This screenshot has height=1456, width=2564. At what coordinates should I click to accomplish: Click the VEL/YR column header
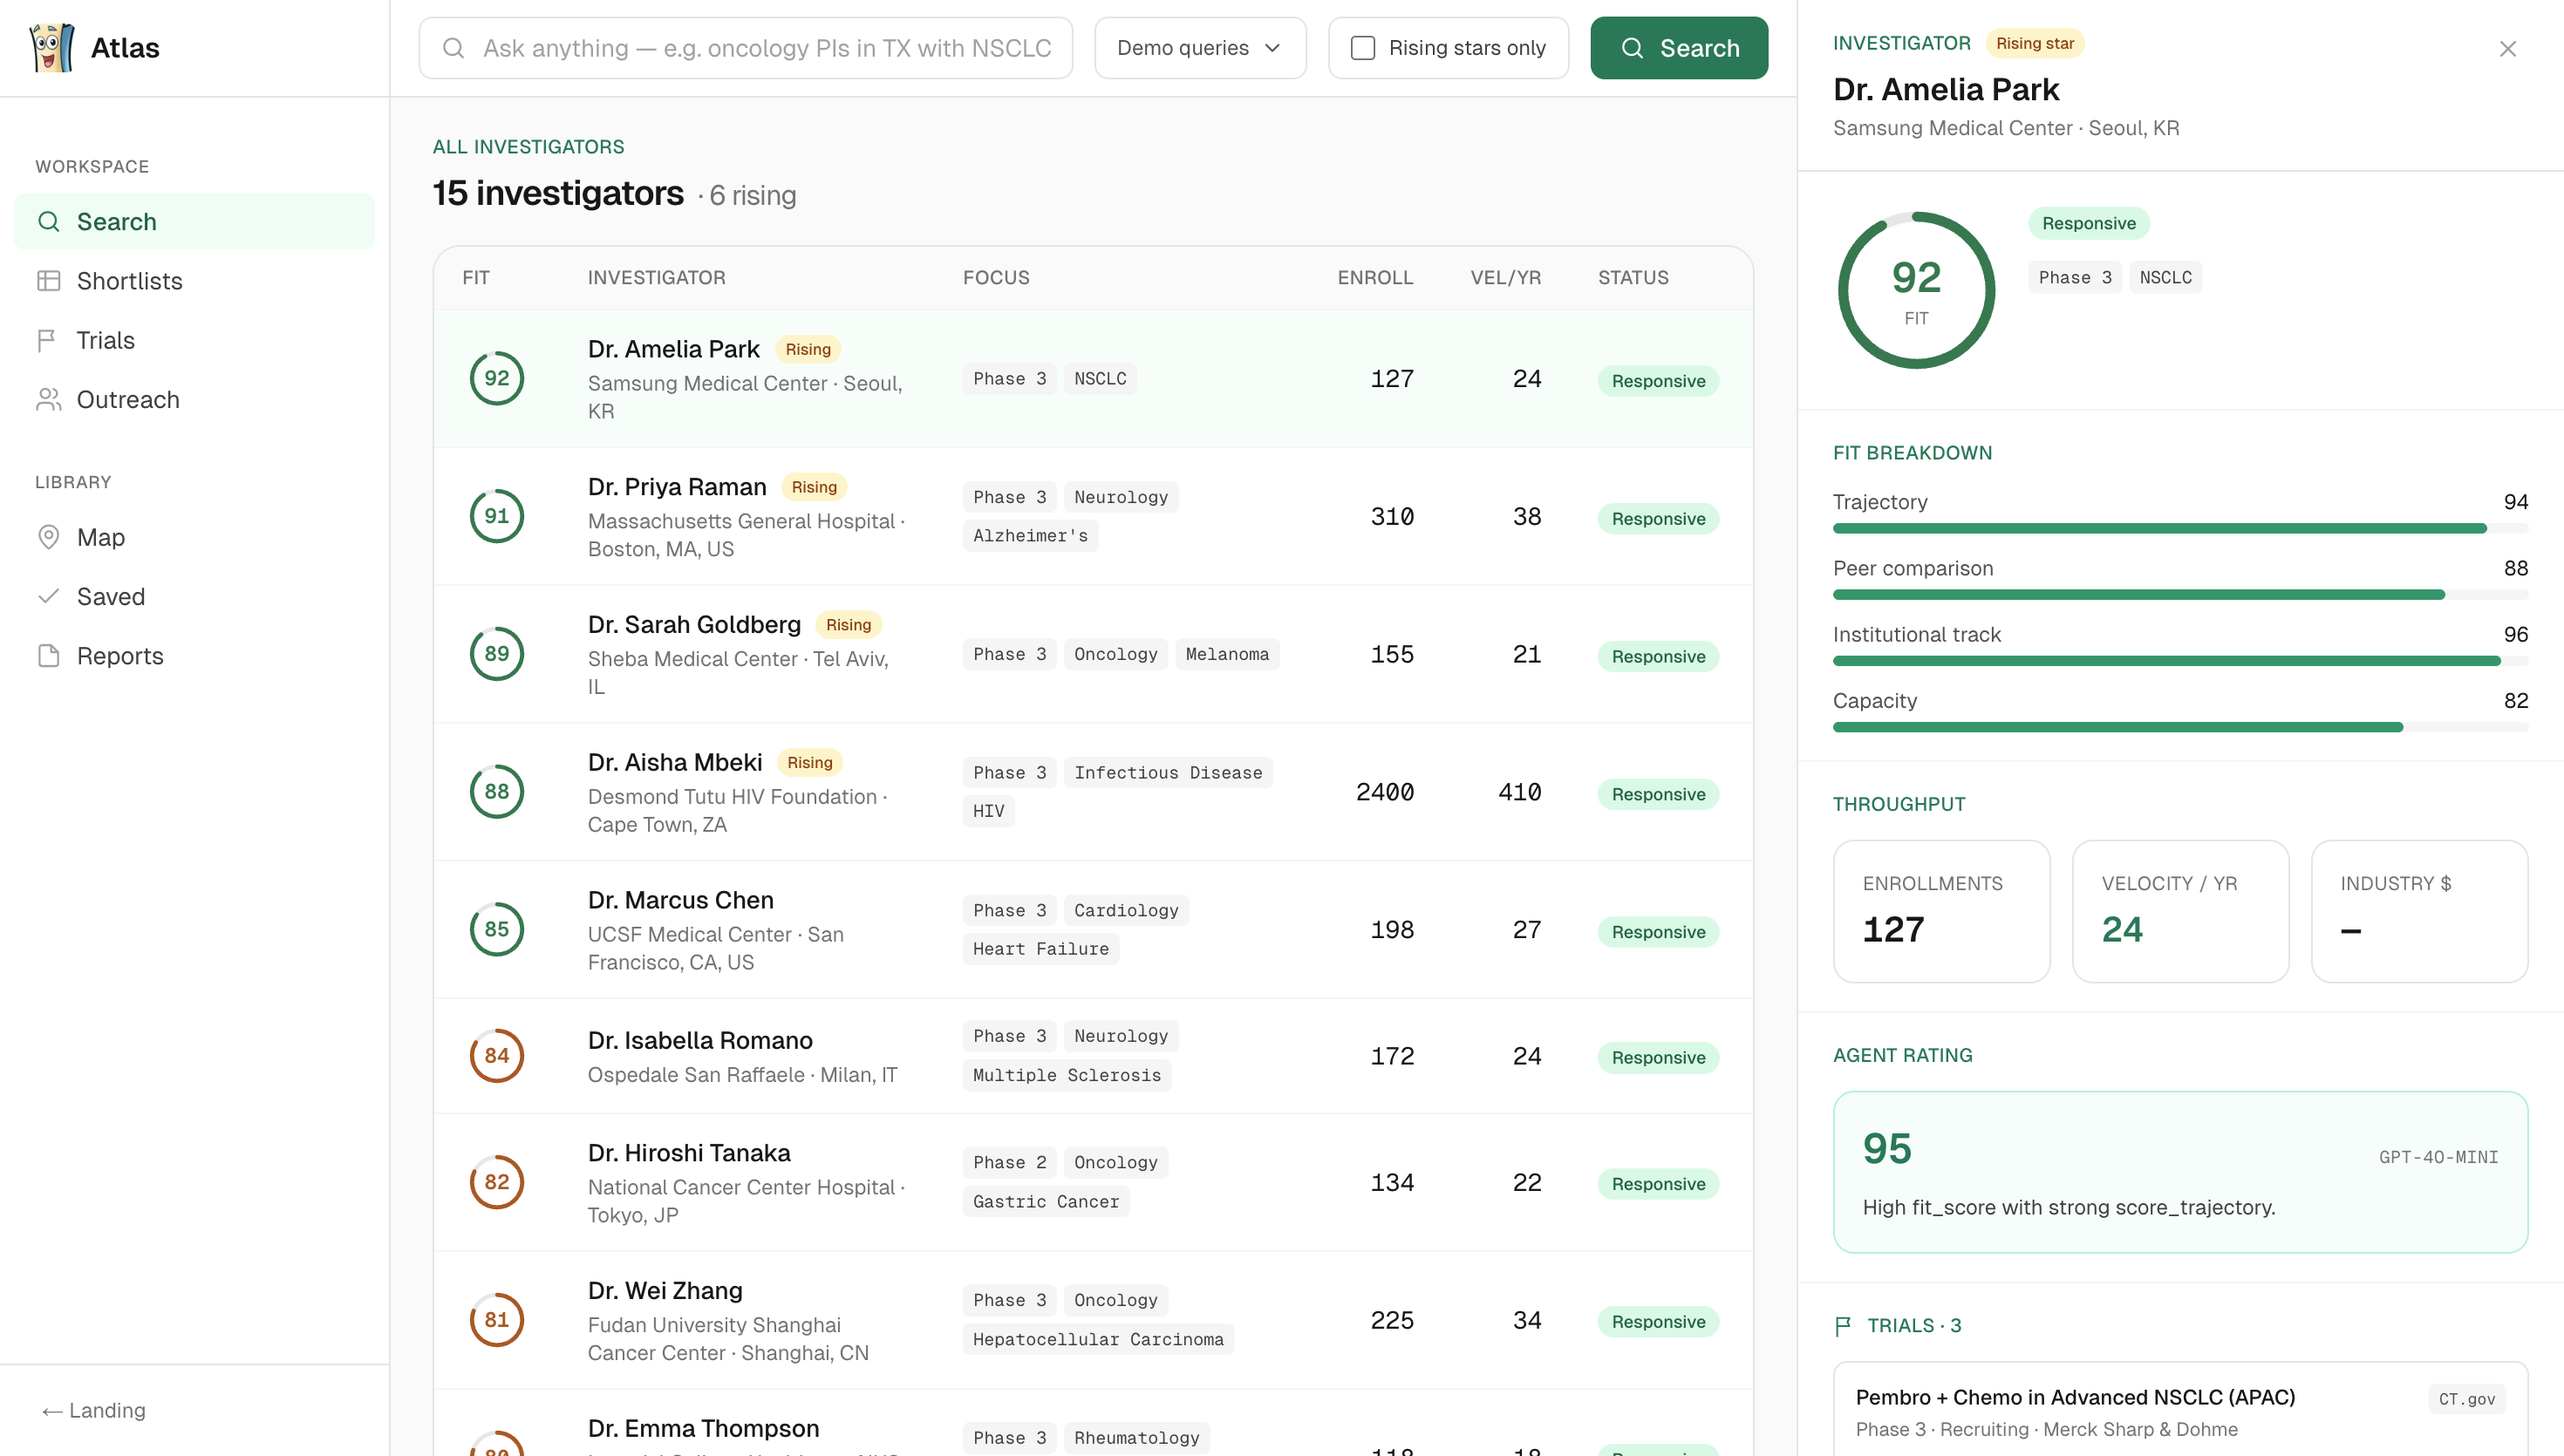pyautogui.click(x=1505, y=278)
